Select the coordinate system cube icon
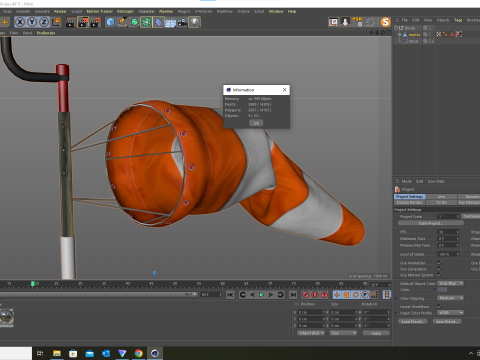This screenshot has height=360, width=480. tap(56, 22)
